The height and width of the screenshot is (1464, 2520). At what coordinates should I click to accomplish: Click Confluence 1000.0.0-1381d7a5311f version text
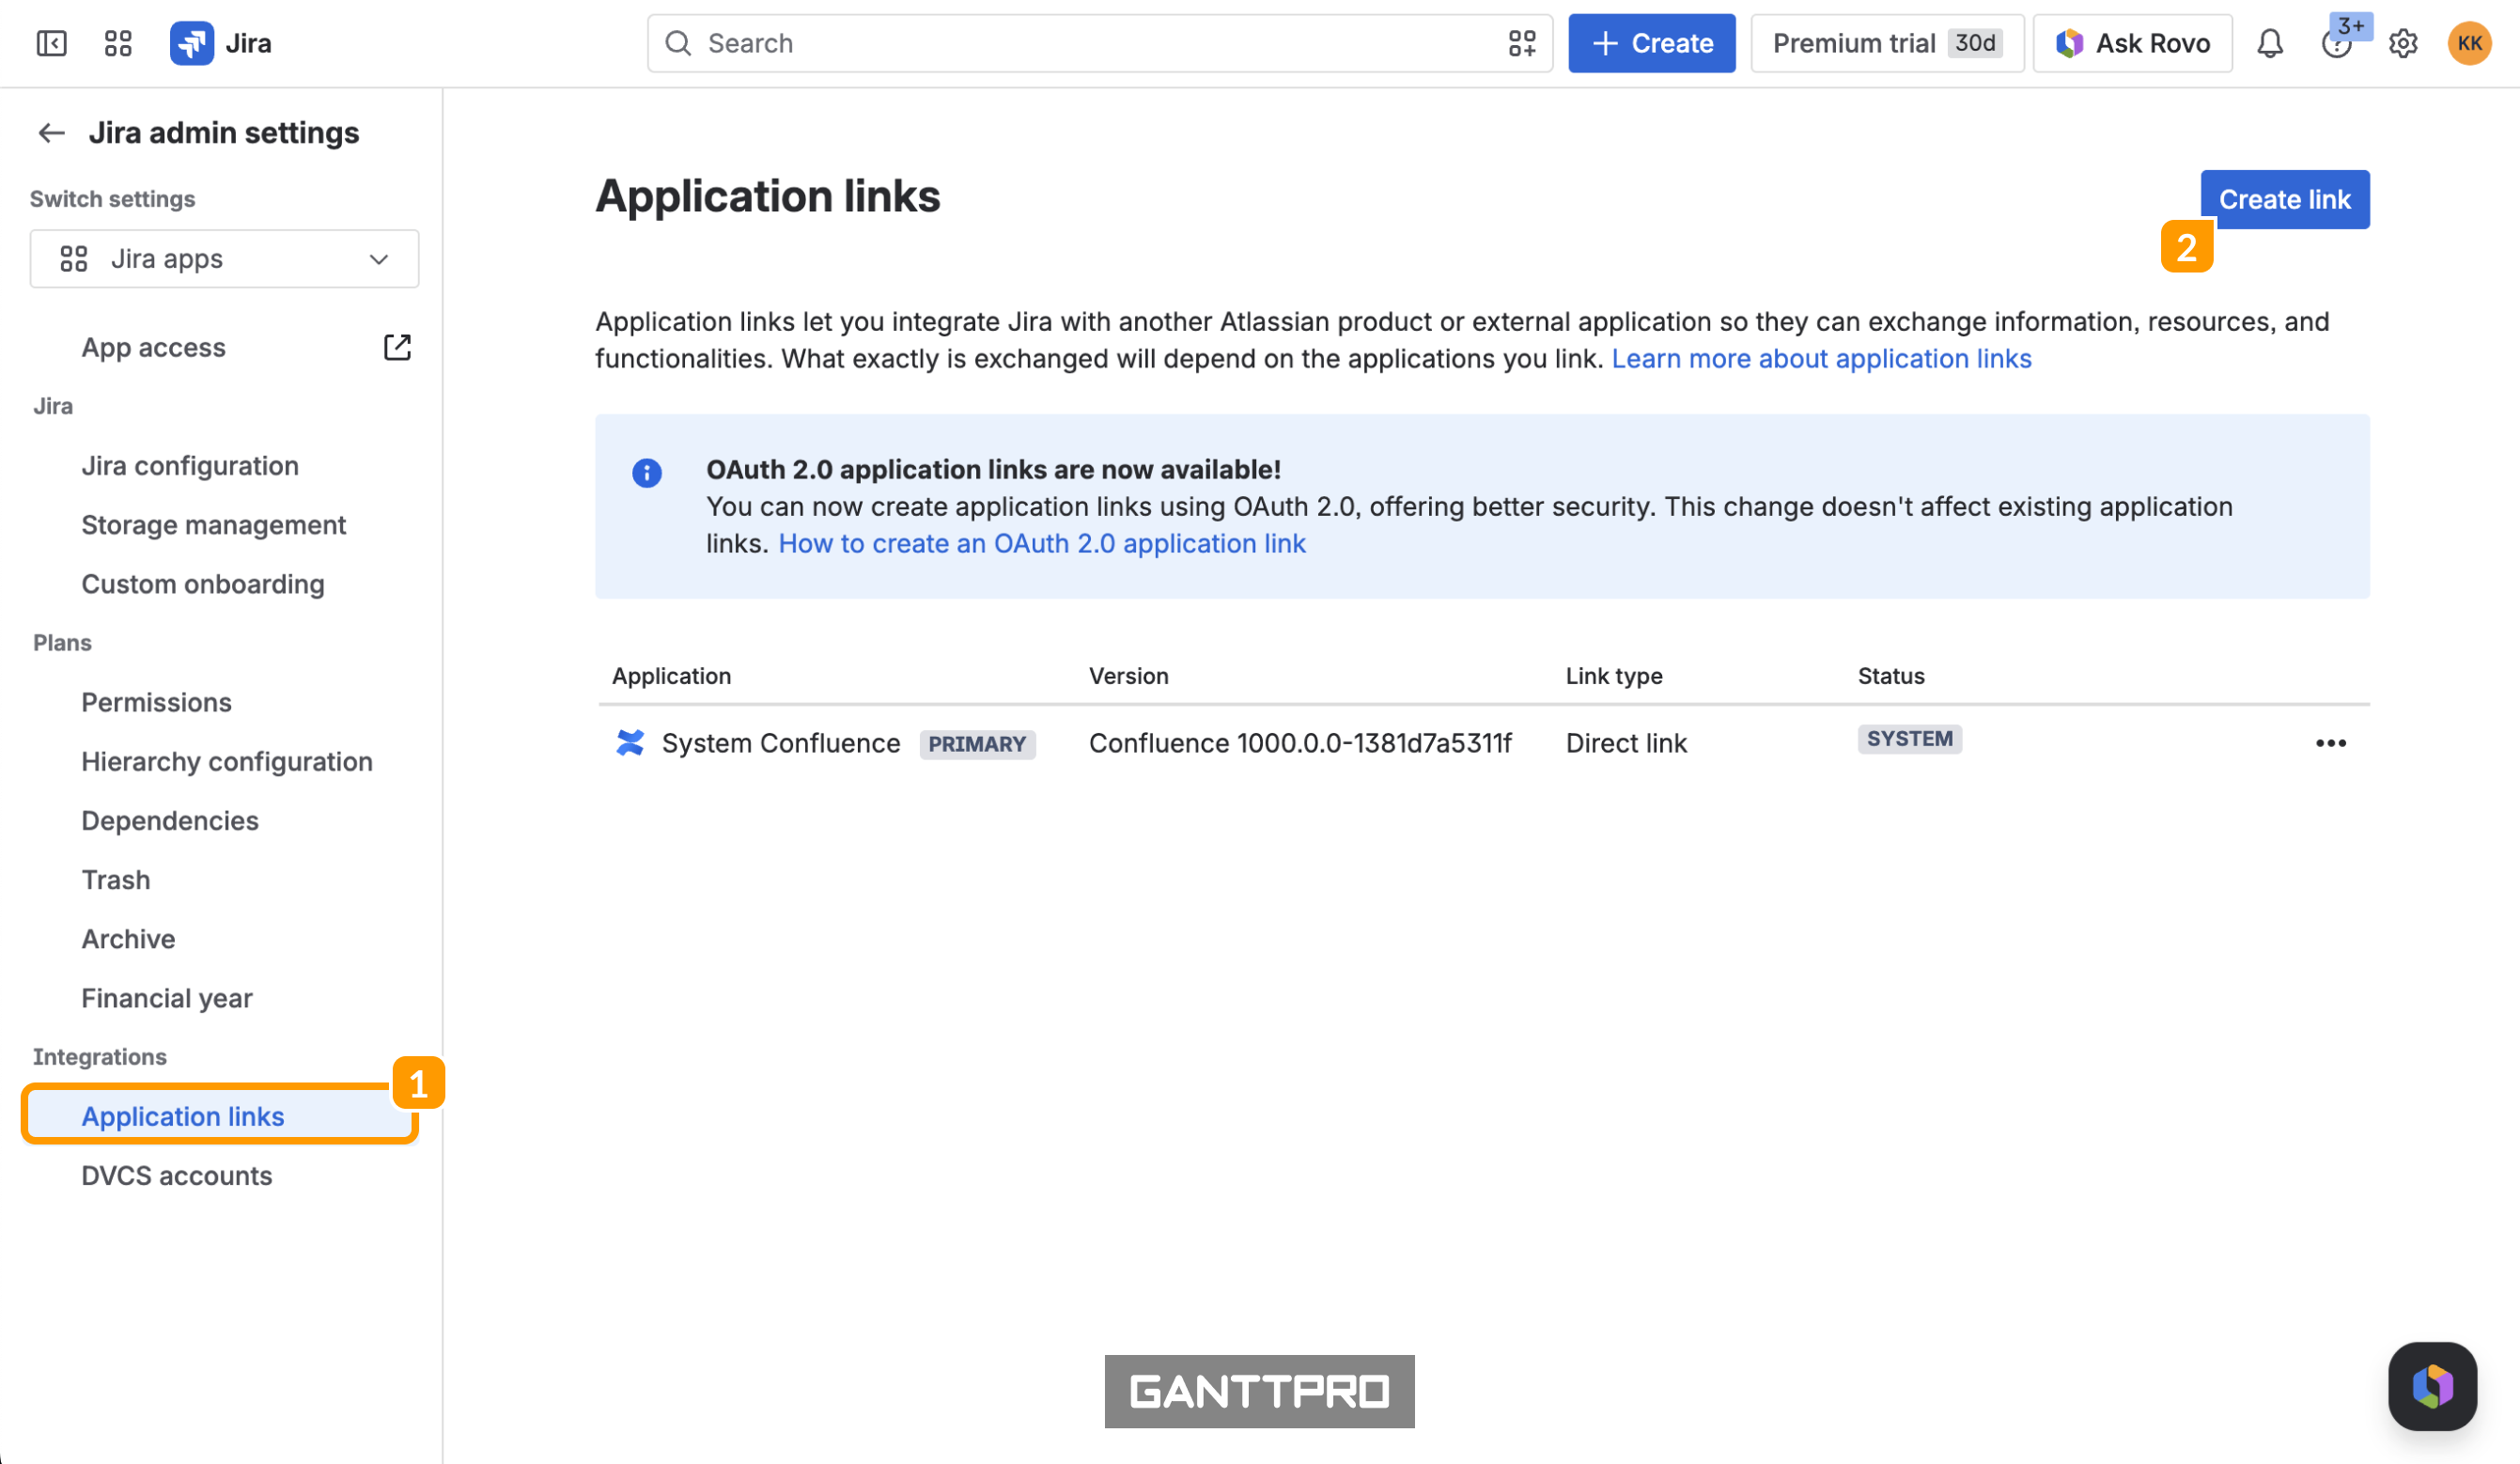(1300, 743)
